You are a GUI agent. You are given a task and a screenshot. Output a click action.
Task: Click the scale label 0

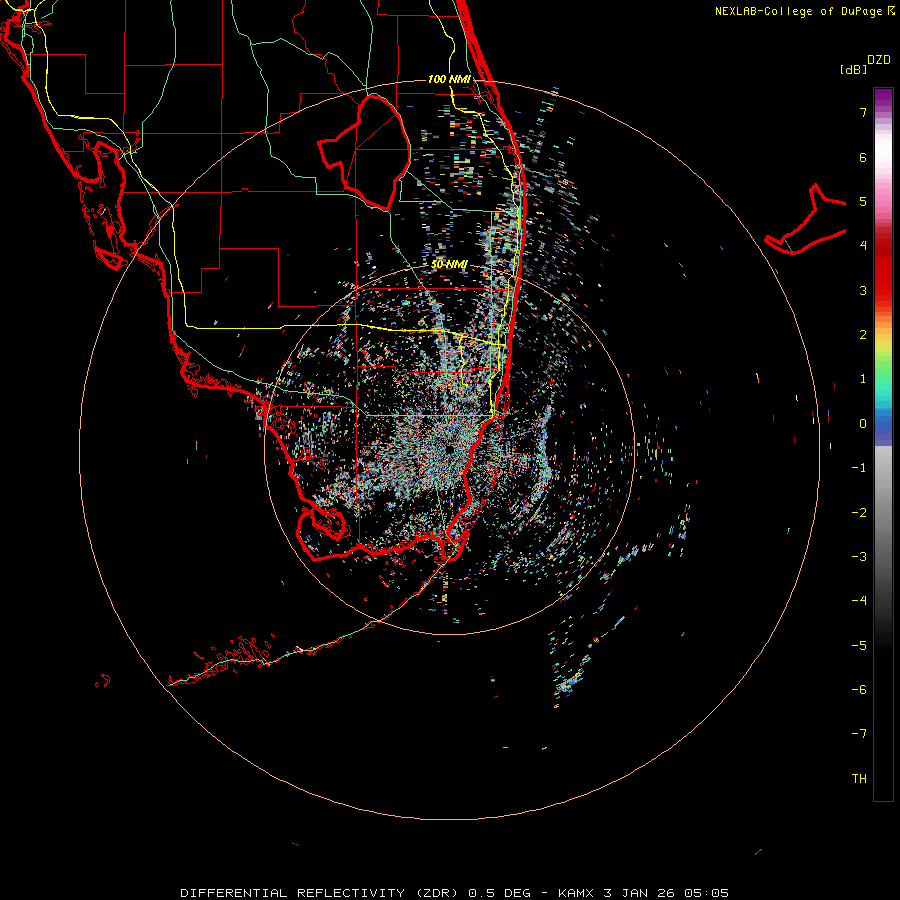[863, 424]
